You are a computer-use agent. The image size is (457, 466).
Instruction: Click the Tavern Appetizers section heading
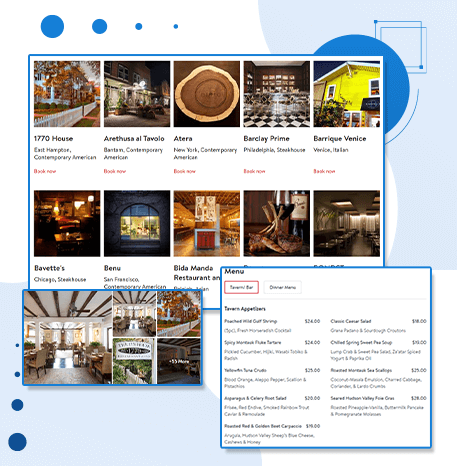click(x=245, y=309)
